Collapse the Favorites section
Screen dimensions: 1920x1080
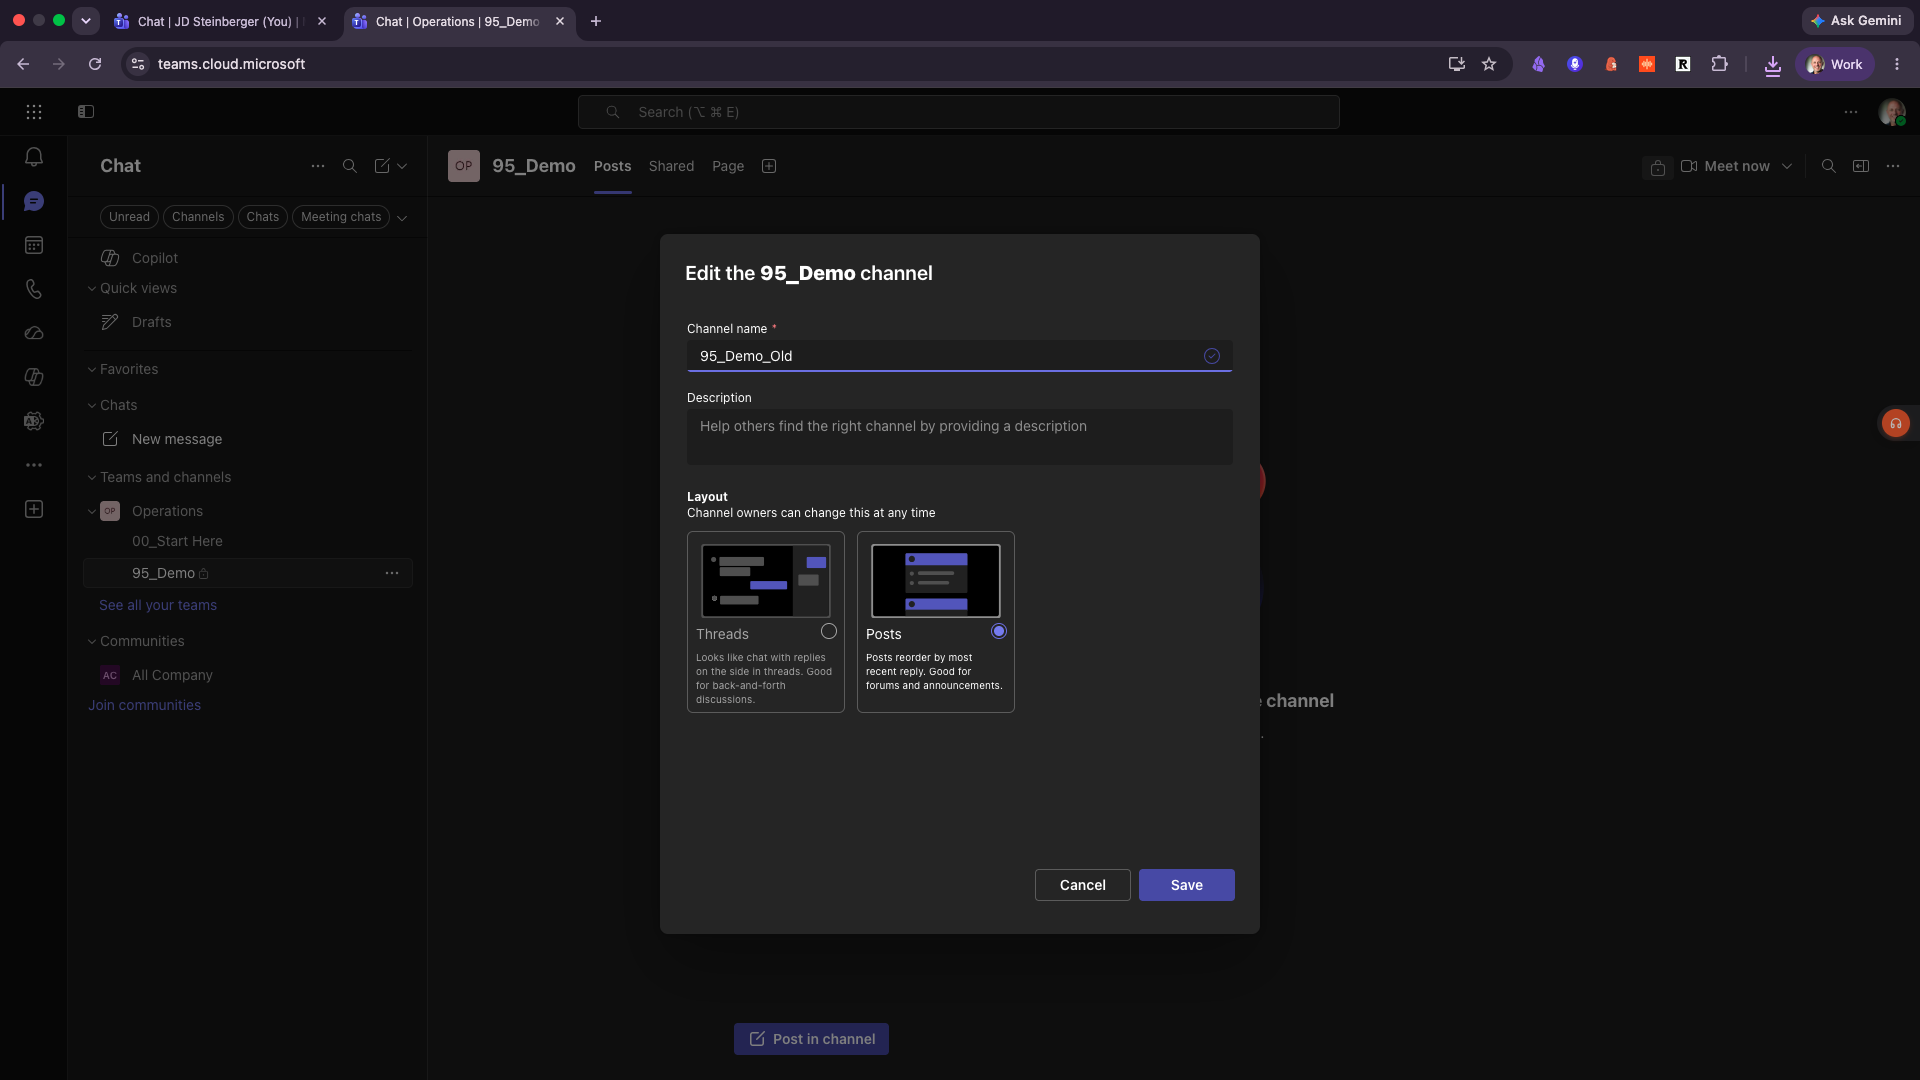[x=92, y=369]
